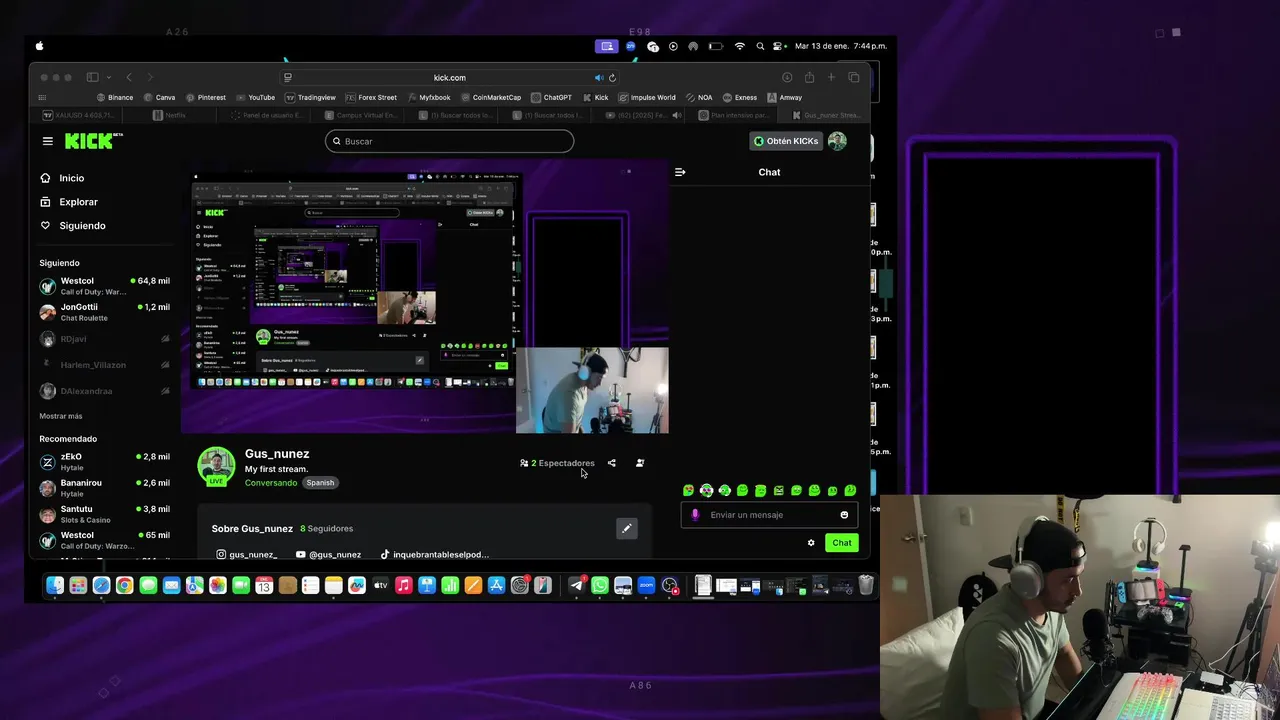
Task: Expand Mostrar más in following list
Action: point(61,416)
